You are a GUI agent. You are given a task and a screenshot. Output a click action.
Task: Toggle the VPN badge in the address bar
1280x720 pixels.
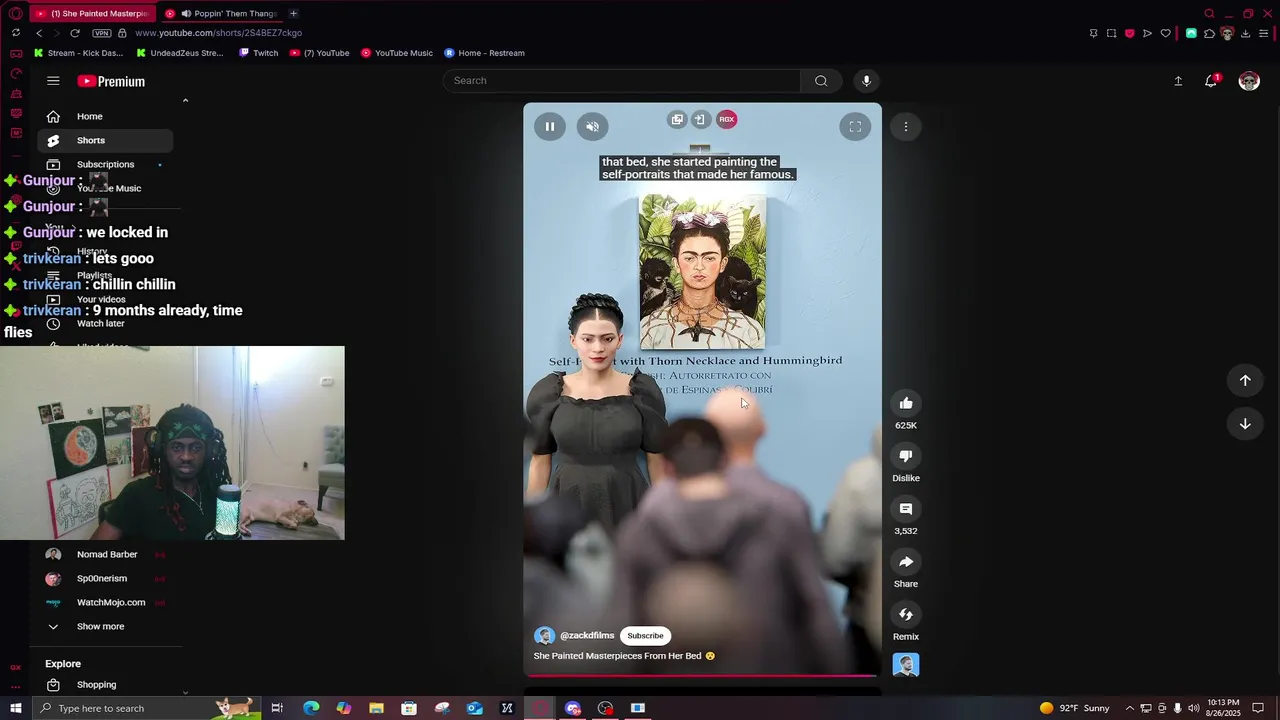click(x=101, y=33)
